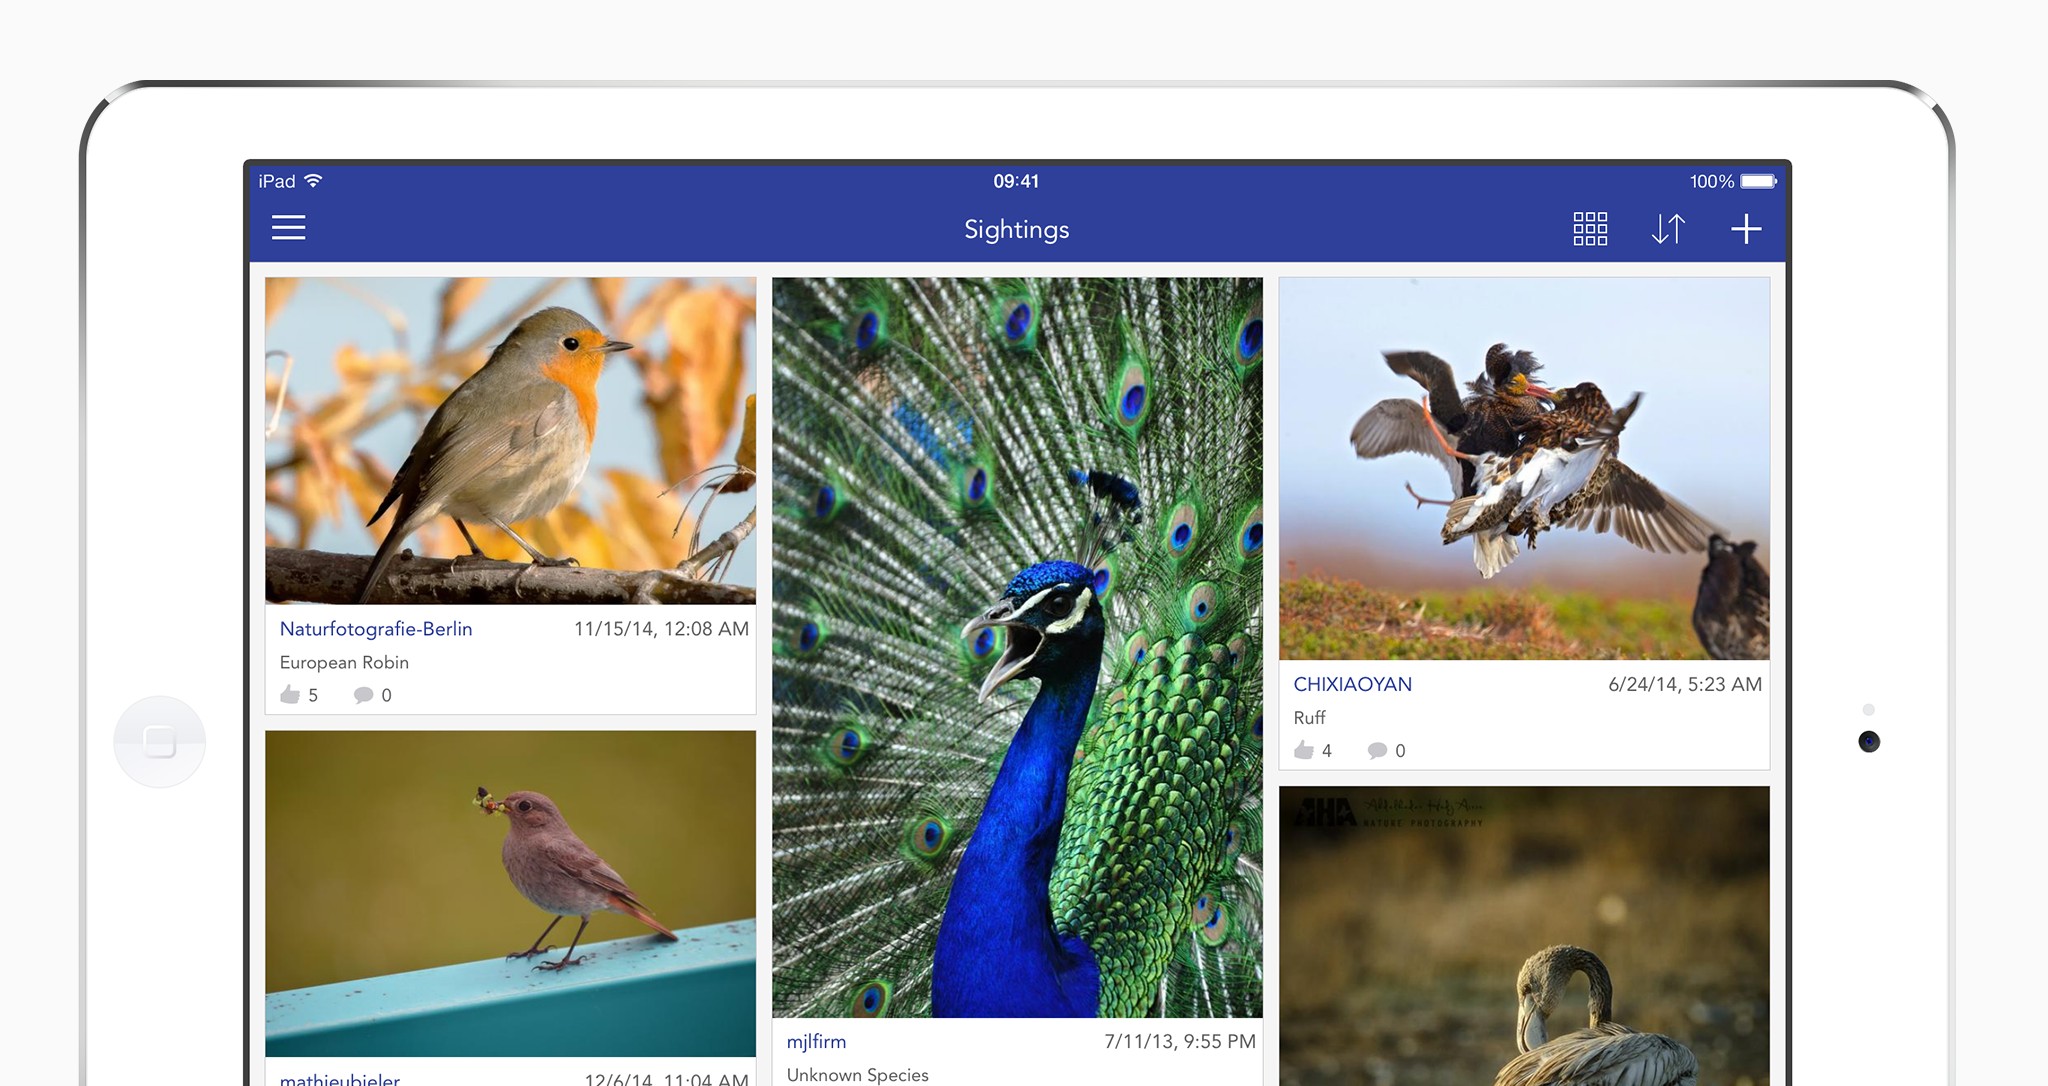
Task: View the flamingo photo
Action: pos(1524,935)
